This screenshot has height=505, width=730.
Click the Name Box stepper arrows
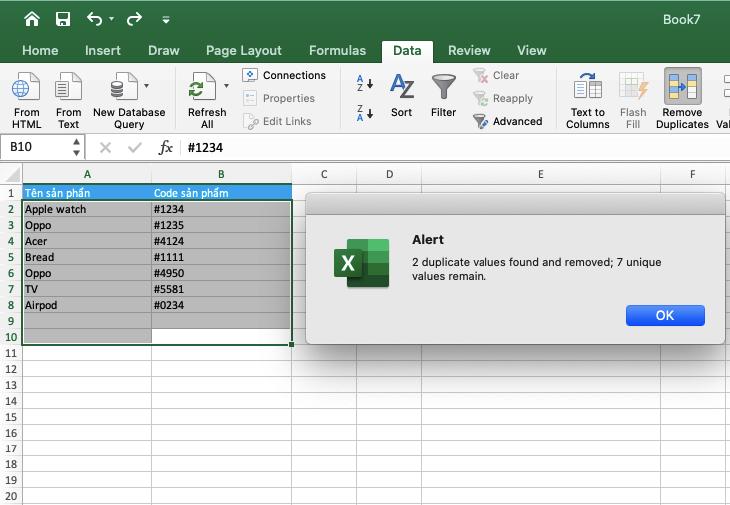point(76,147)
